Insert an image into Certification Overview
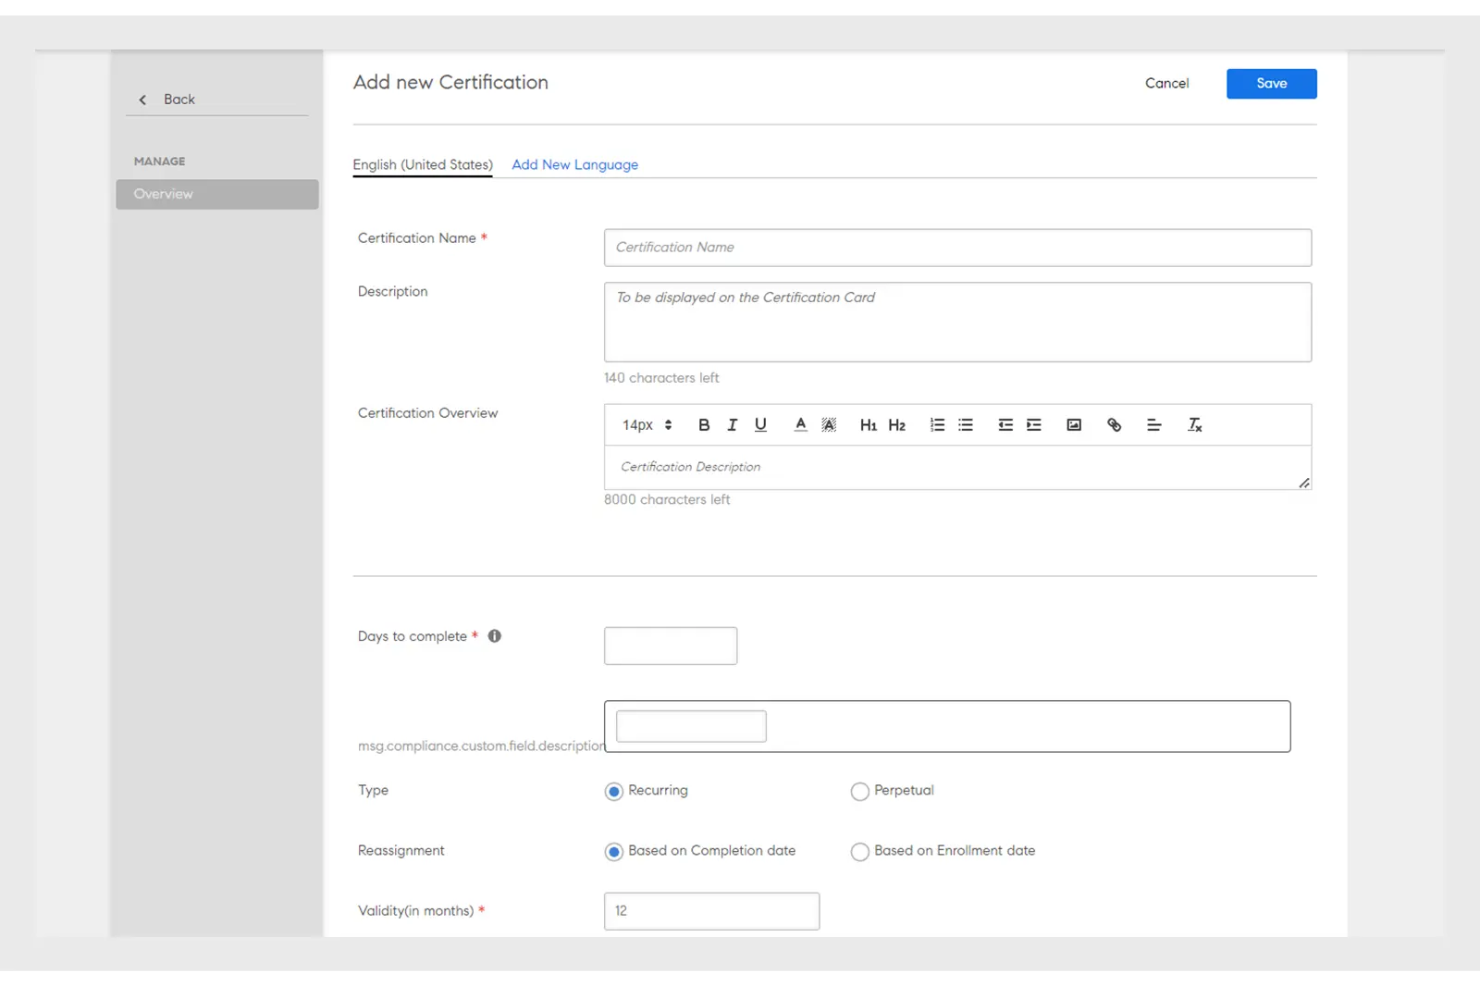Screen dimensions: 1480x987 point(1073,424)
